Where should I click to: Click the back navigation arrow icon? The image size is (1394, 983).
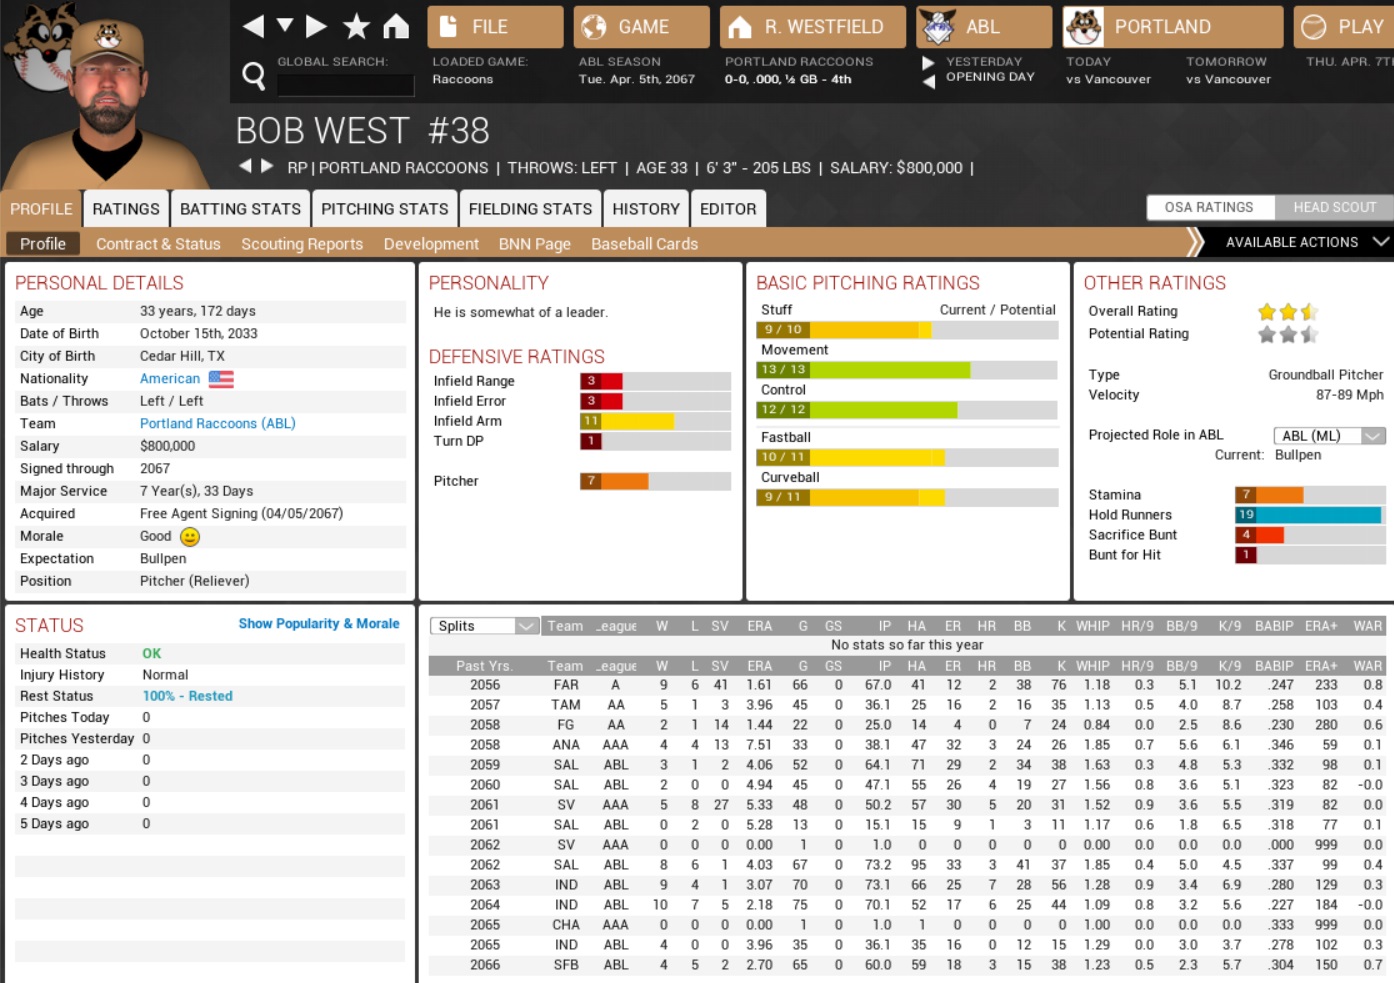[x=253, y=27]
